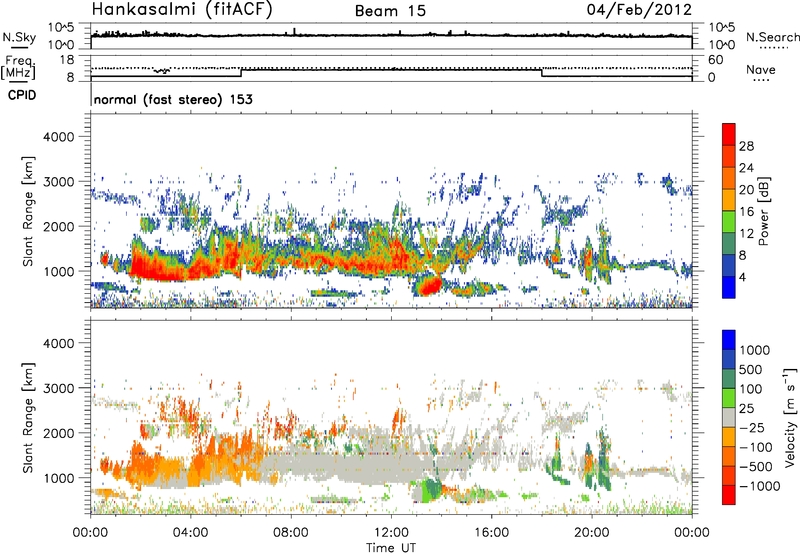Click the 'Beam 15' heading
The image size is (800, 554).
[390, 11]
